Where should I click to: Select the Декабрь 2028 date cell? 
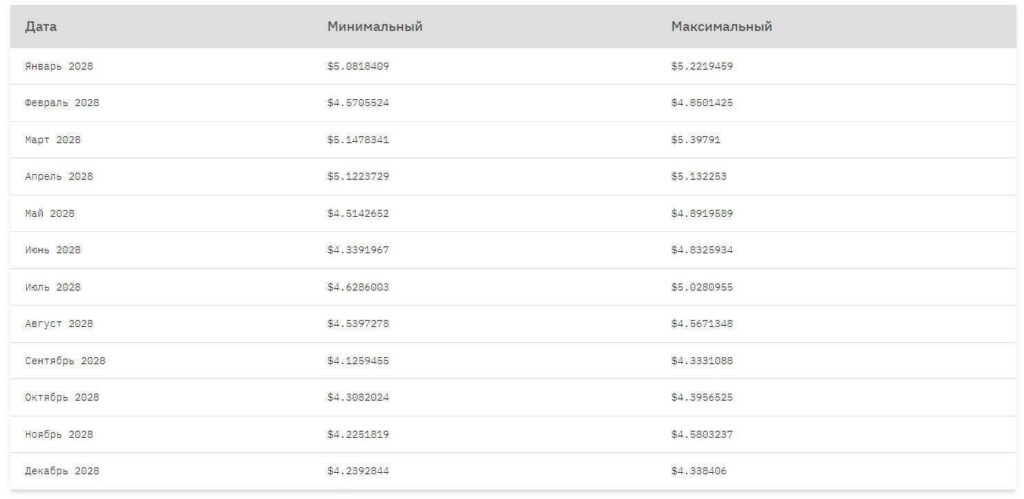[x=62, y=471]
